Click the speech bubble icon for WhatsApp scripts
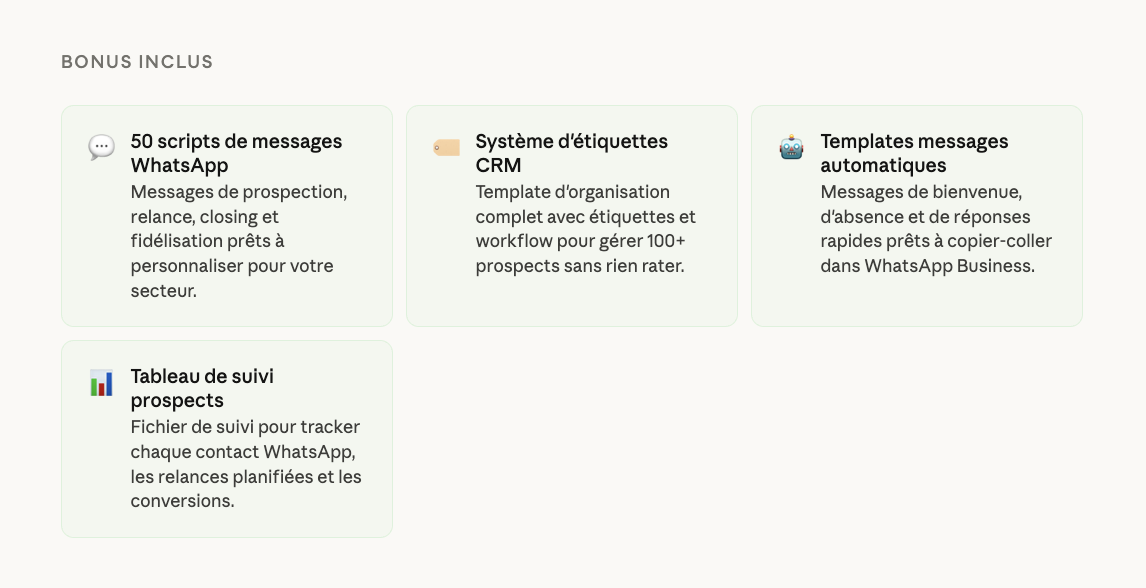The height and width of the screenshot is (588, 1146). point(101,148)
